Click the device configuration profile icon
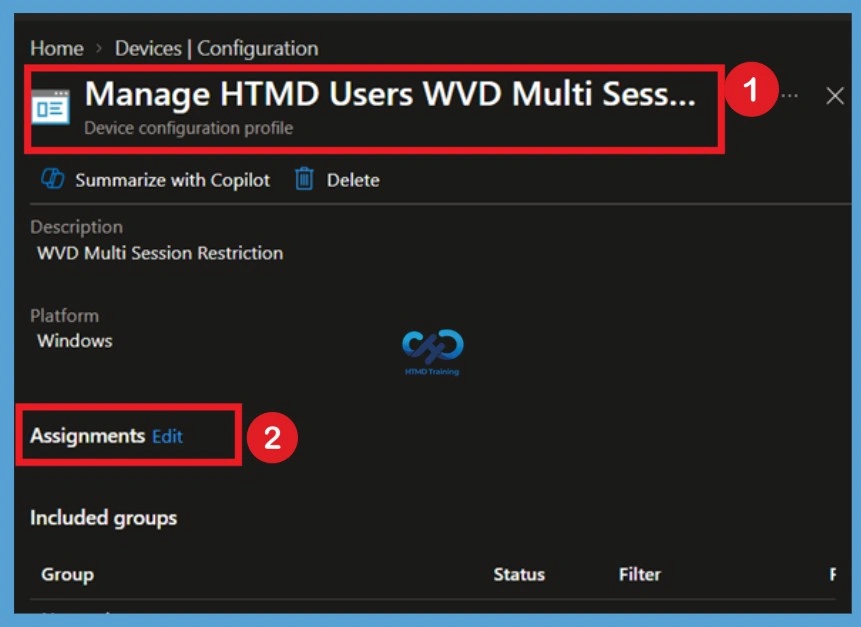Viewport: 861px width, 627px height. (51, 107)
